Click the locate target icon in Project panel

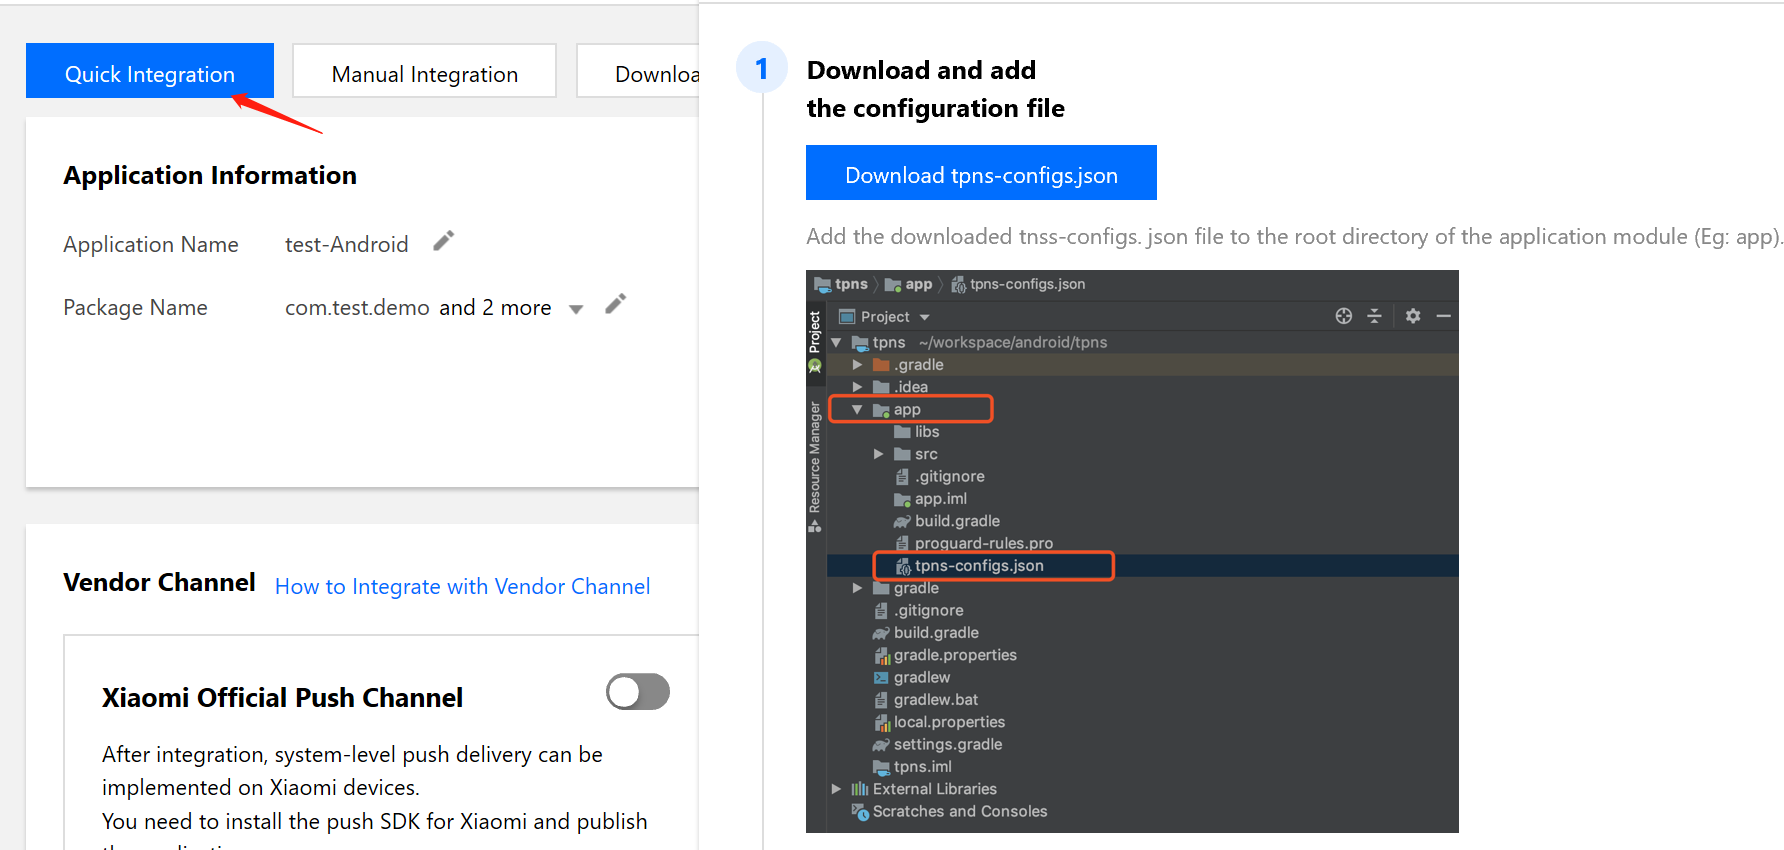[x=1343, y=316]
